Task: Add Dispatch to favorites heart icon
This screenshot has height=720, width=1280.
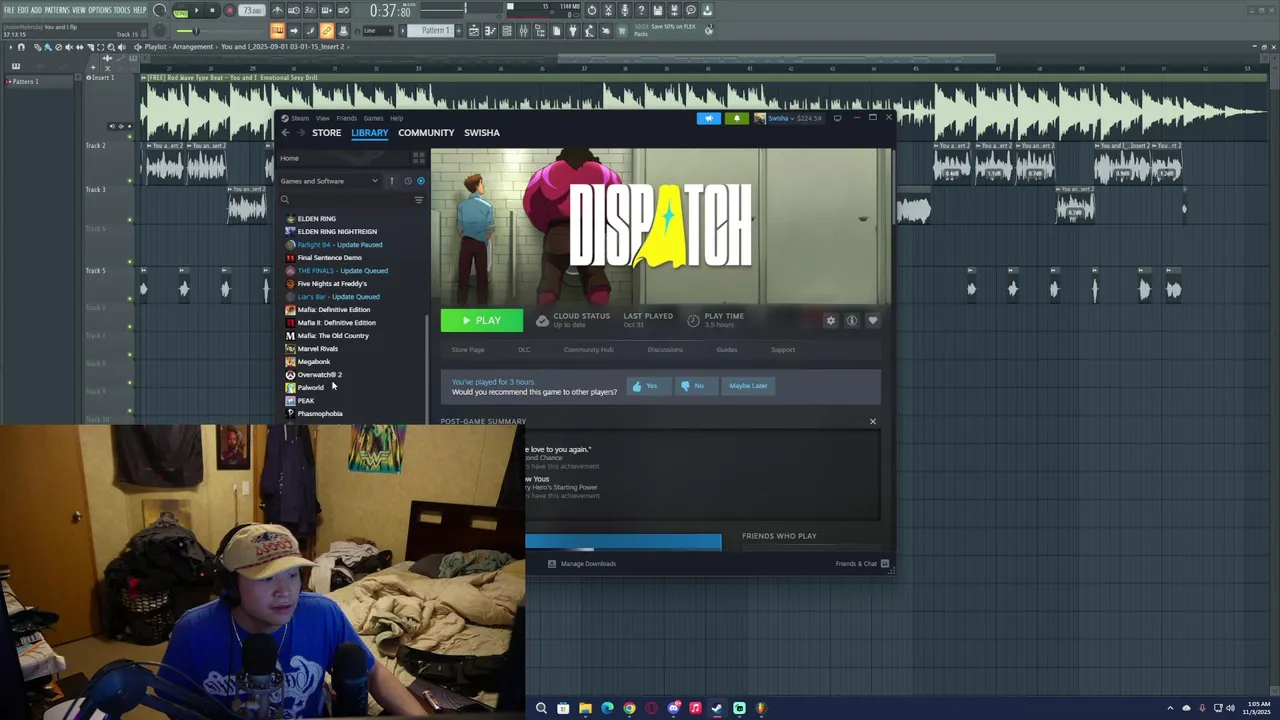Action: 873,320
